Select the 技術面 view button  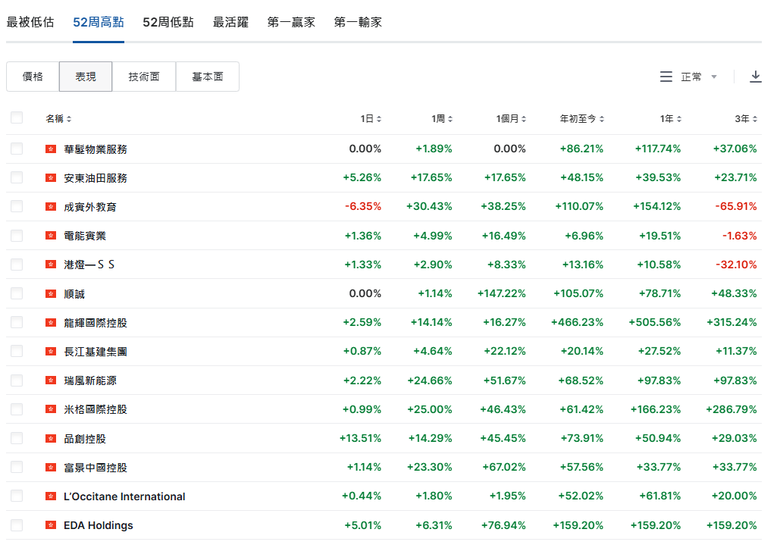[x=144, y=77]
